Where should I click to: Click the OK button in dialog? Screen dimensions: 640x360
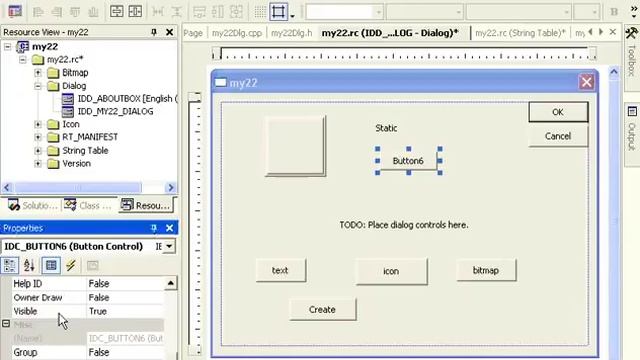pos(558,112)
